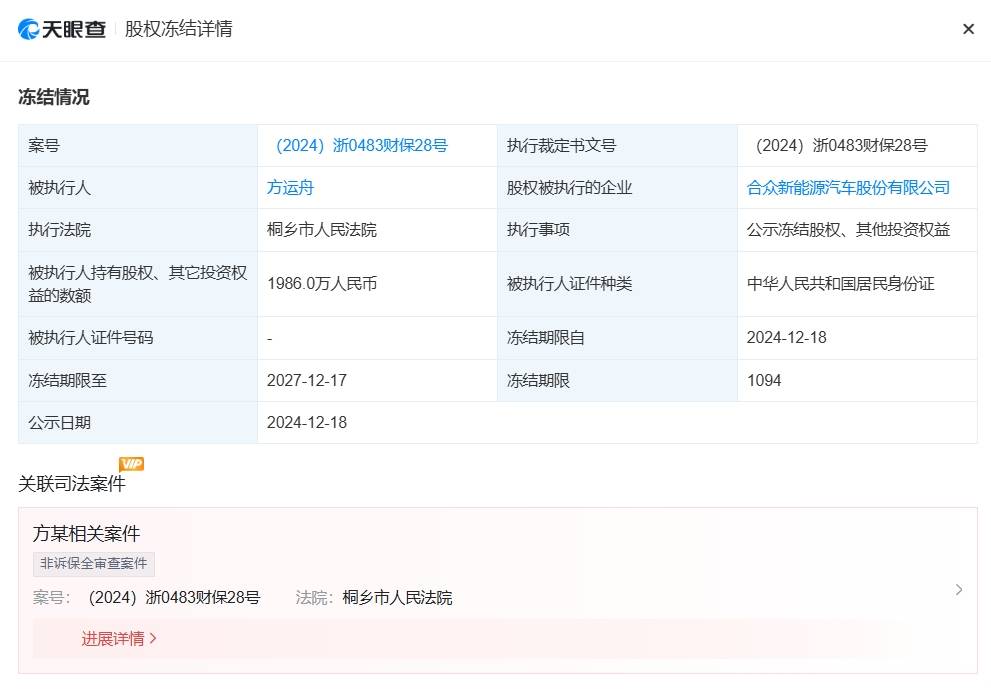Select case number in the 方某相关案件 card
The width and height of the screenshot is (991, 689).
(x=174, y=597)
